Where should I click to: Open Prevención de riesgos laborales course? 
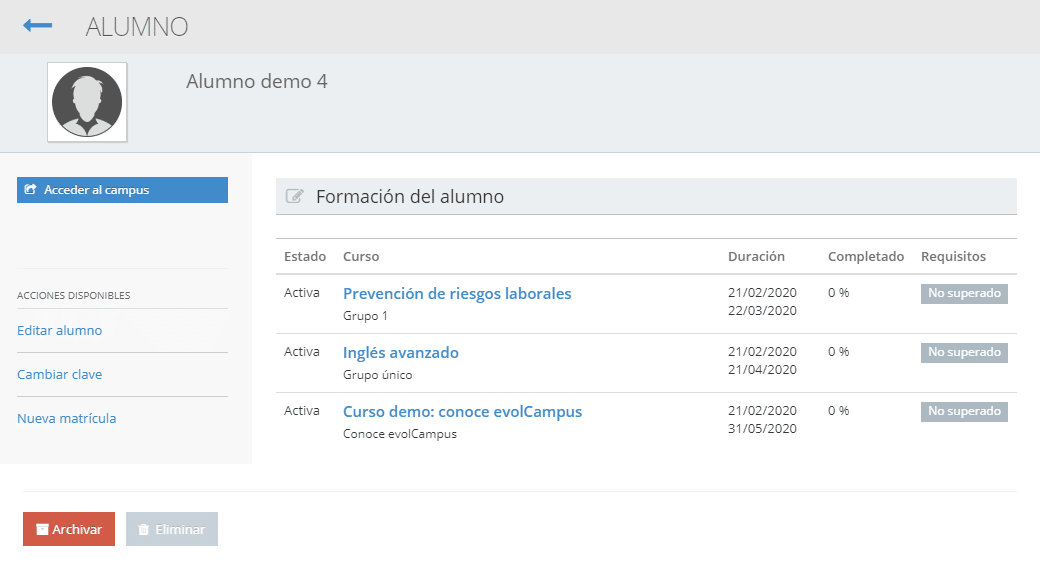point(457,293)
